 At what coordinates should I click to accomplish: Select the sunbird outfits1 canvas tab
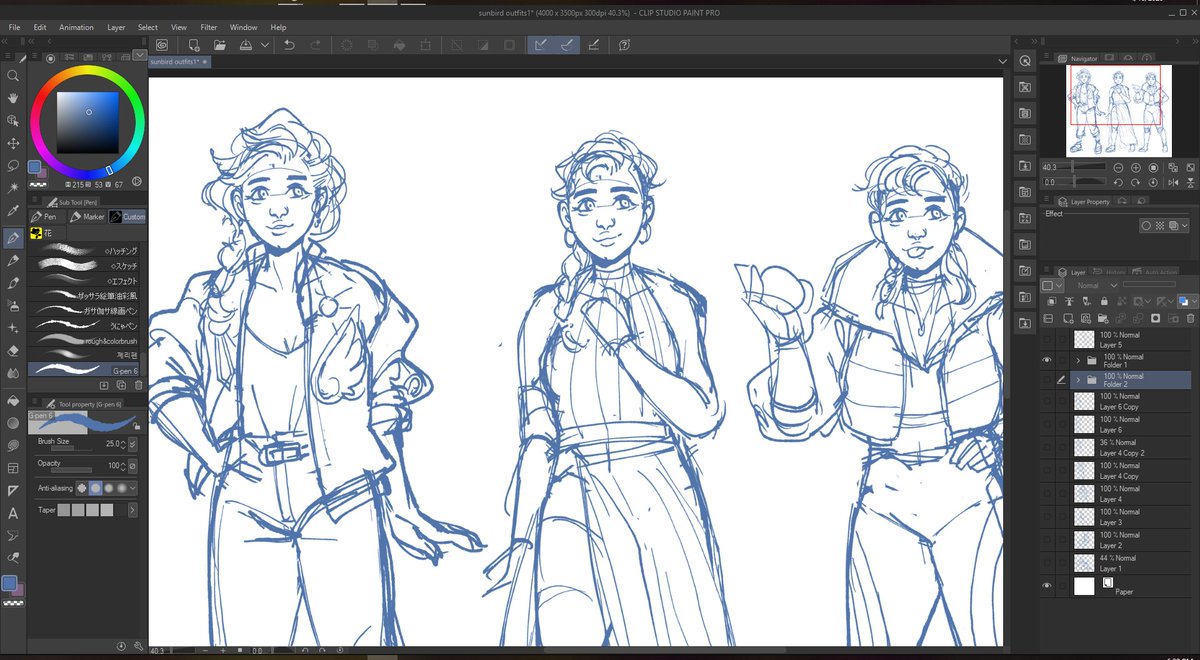(x=180, y=62)
